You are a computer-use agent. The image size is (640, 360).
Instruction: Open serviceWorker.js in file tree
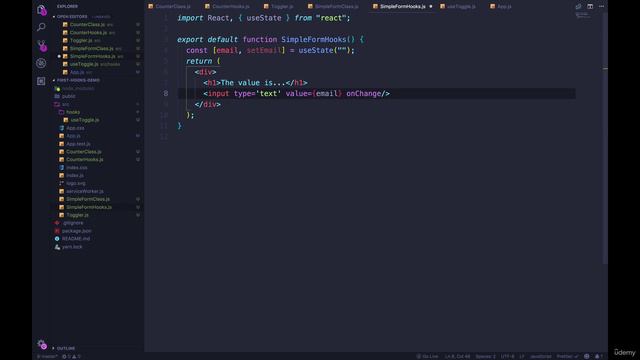coord(85,191)
